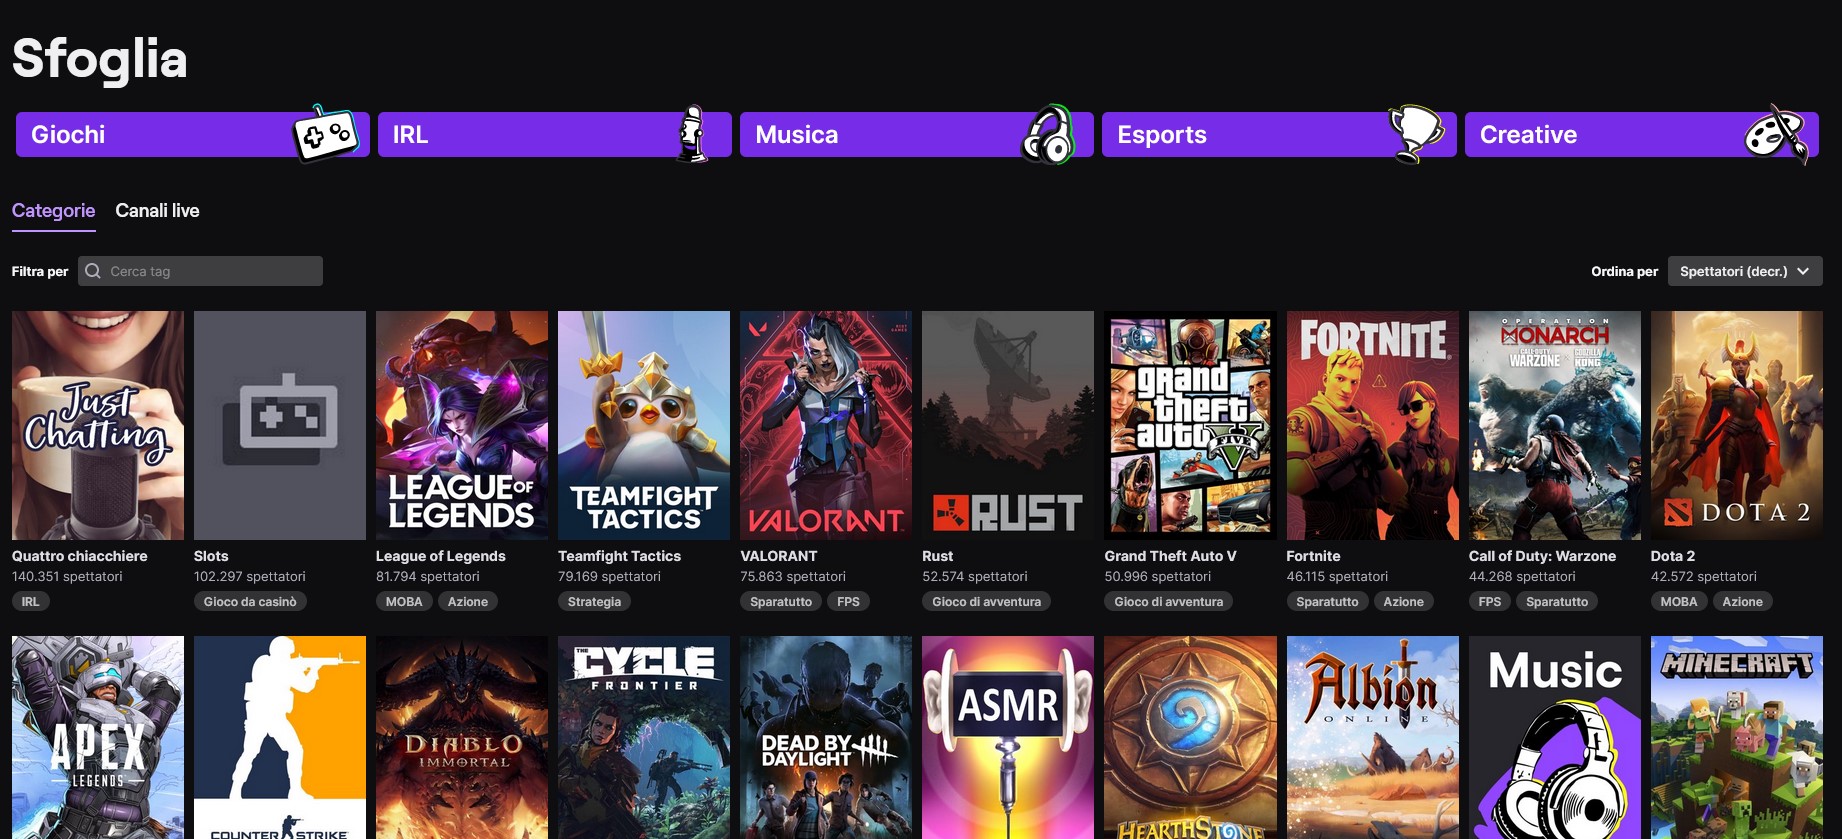This screenshot has height=839, width=1842.
Task: Open the Giochi category banner
Action: [193, 135]
